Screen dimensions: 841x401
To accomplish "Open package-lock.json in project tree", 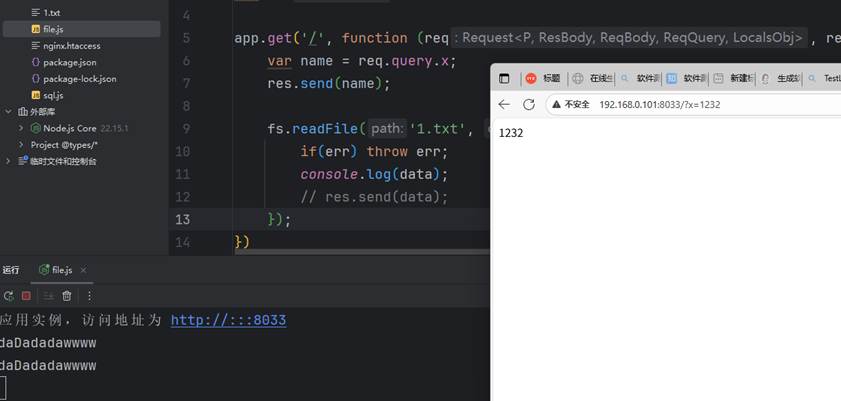I will click(79, 79).
